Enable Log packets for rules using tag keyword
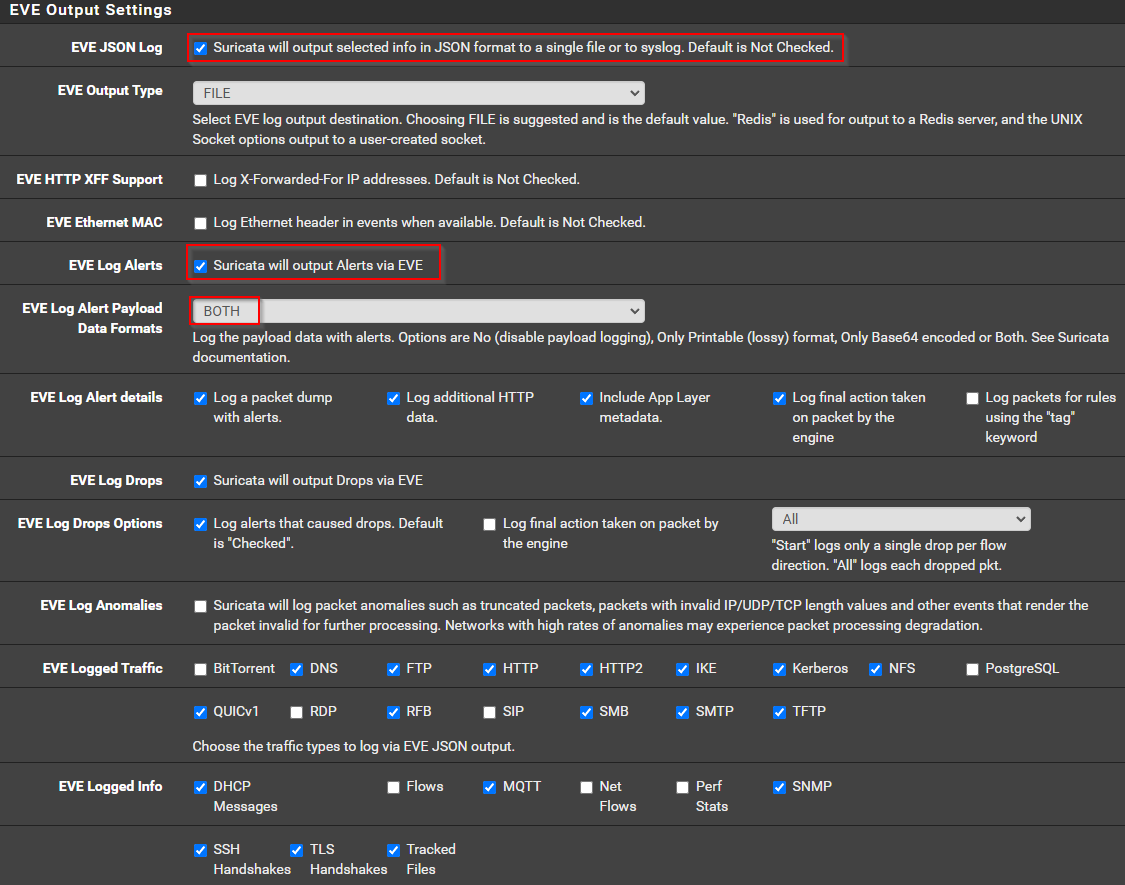 [x=972, y=398]
